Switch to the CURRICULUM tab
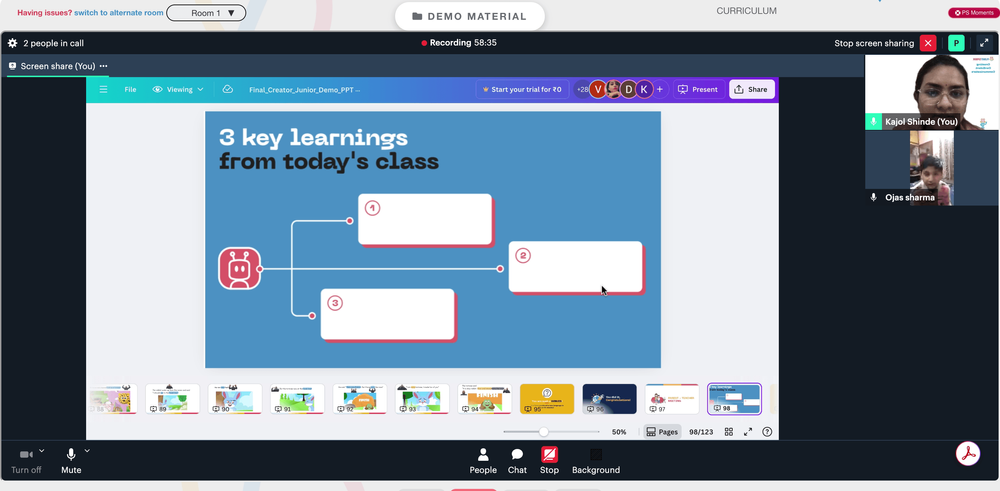This screenshot has width=1000, height=491. pos(746,11)
